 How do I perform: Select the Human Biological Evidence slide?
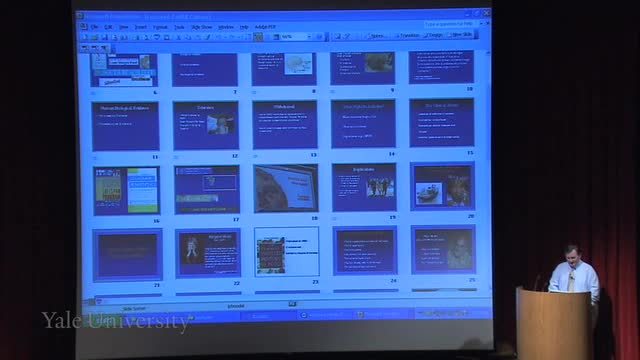pos(126,127)
